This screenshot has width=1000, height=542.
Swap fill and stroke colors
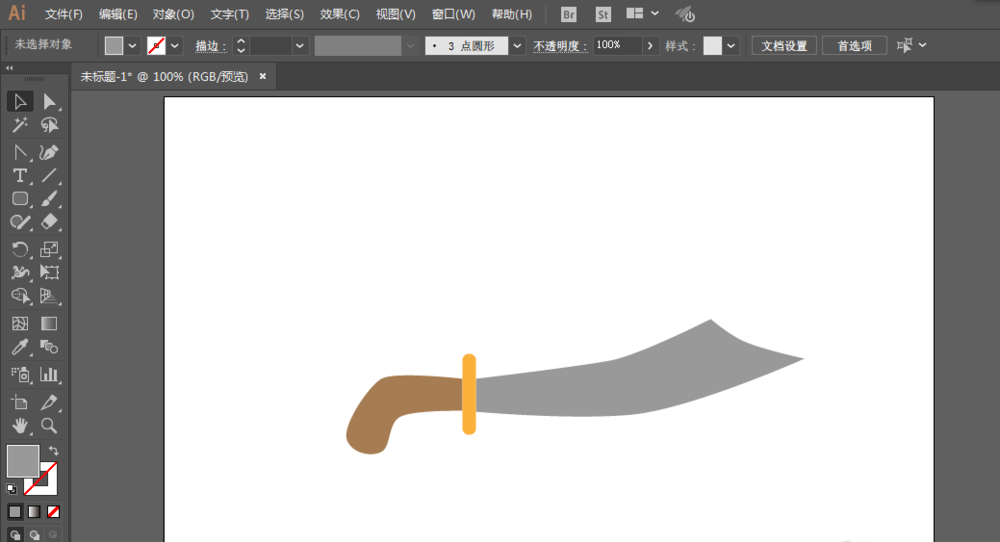[54, 451]
